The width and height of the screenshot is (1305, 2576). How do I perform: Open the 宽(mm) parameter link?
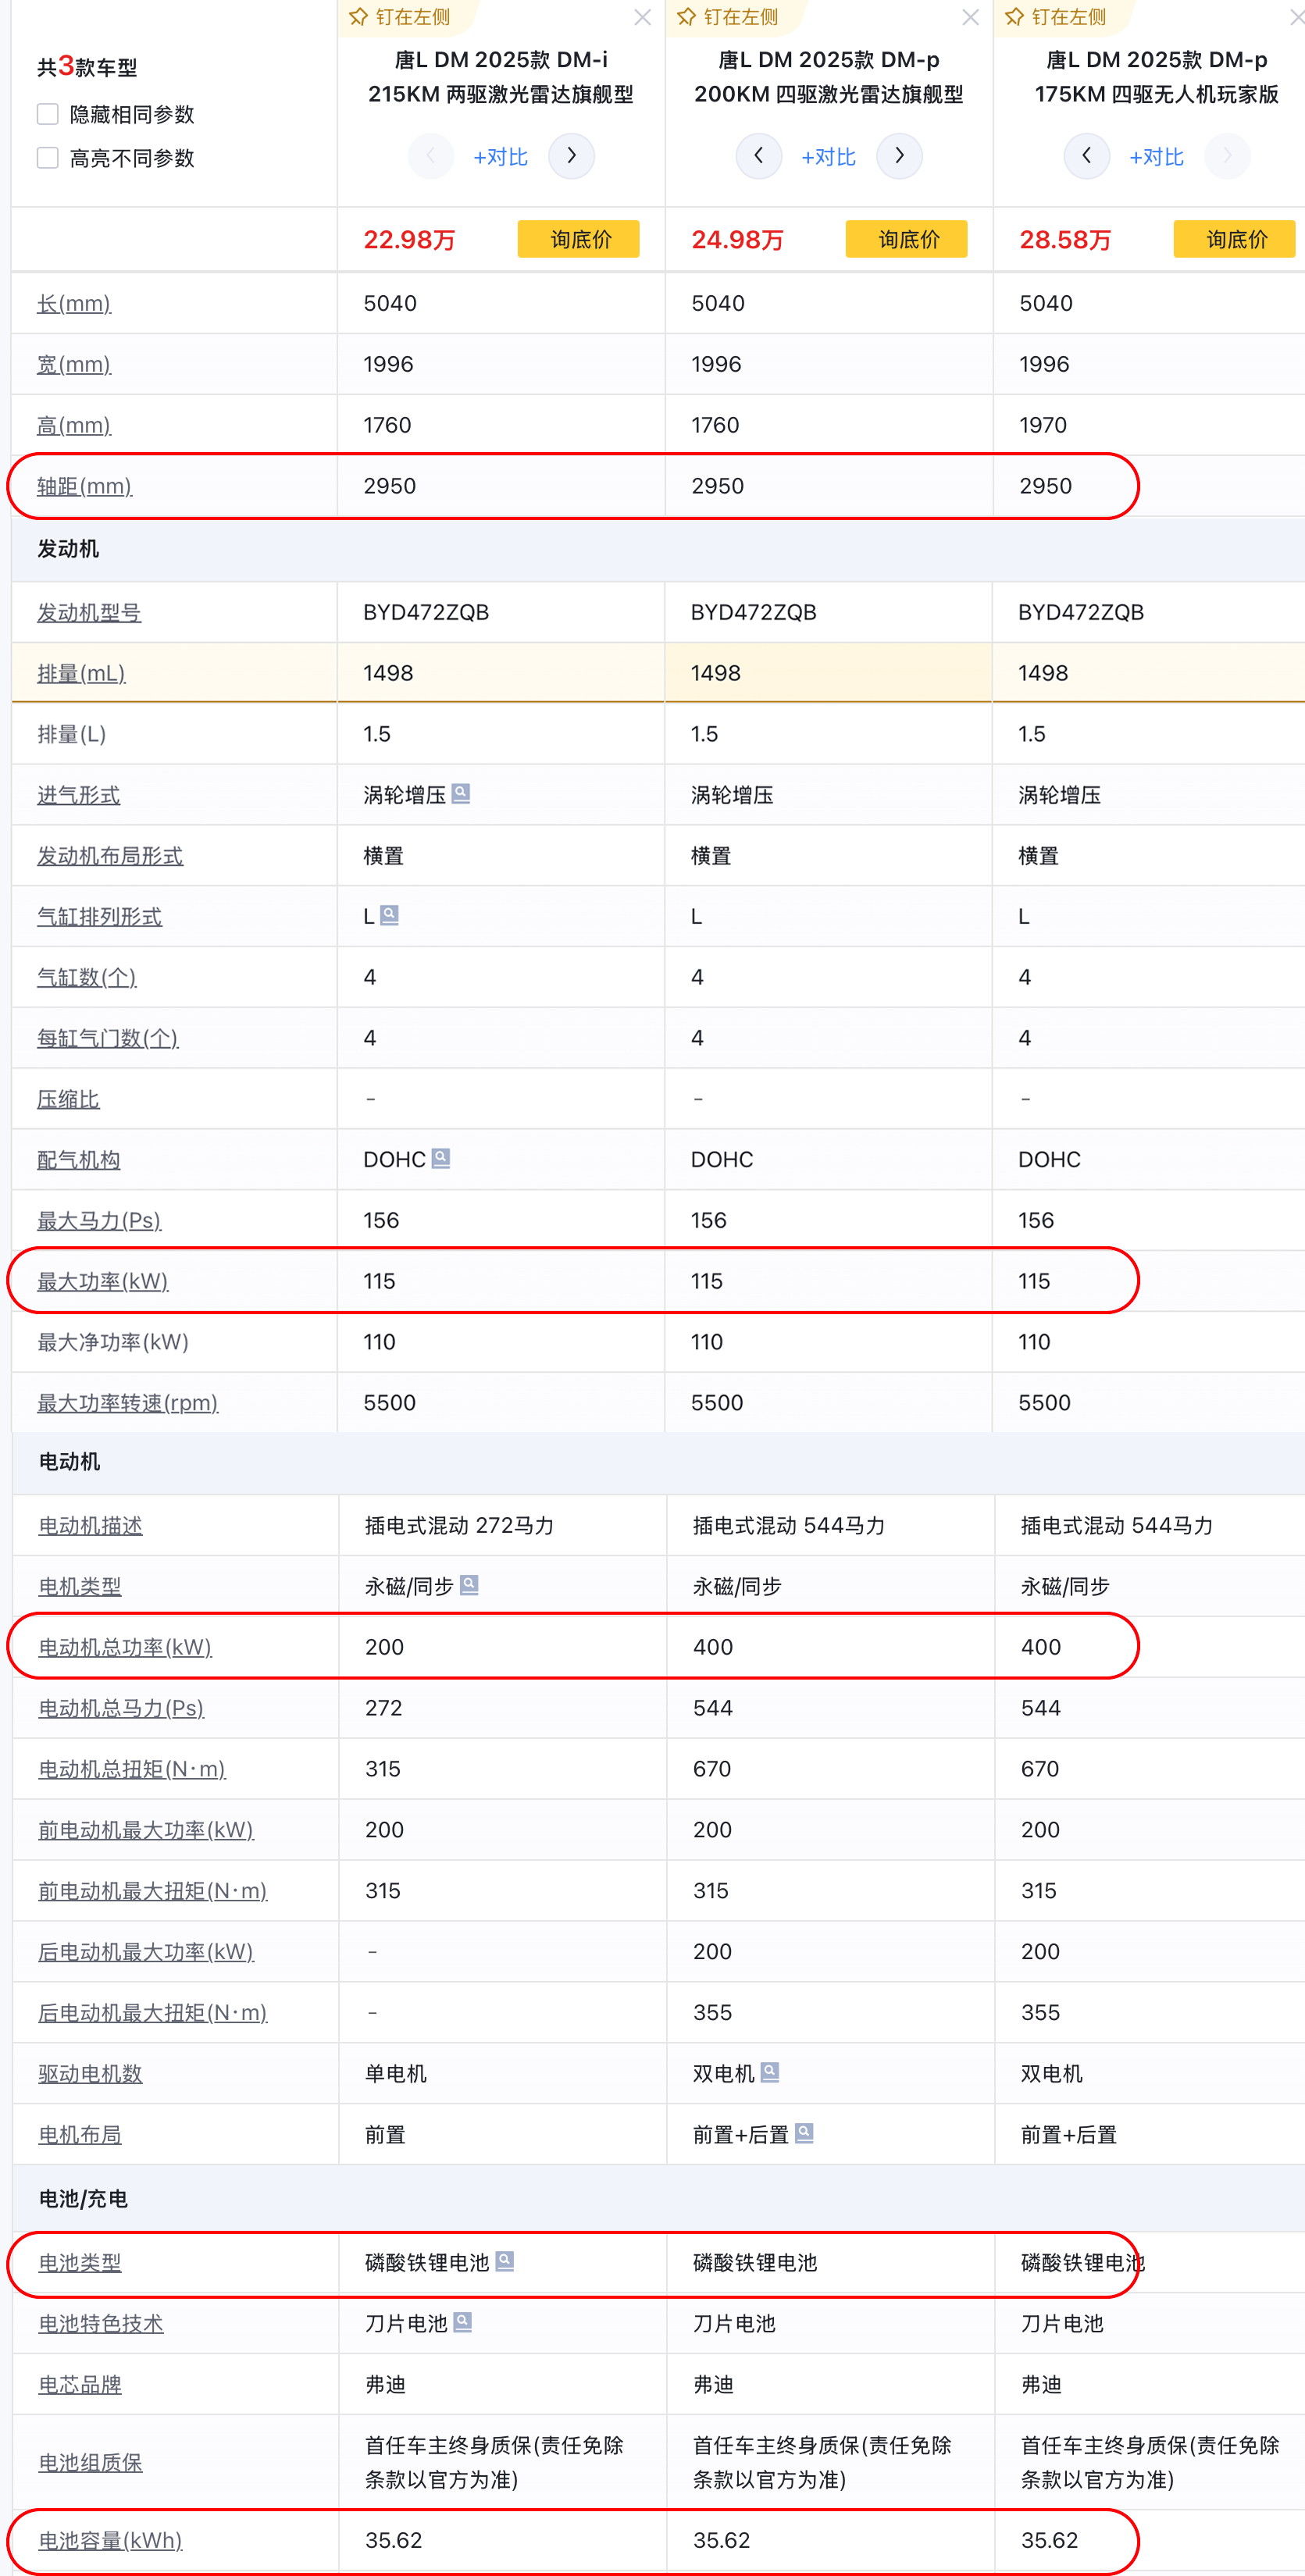[x=74, y=364]
